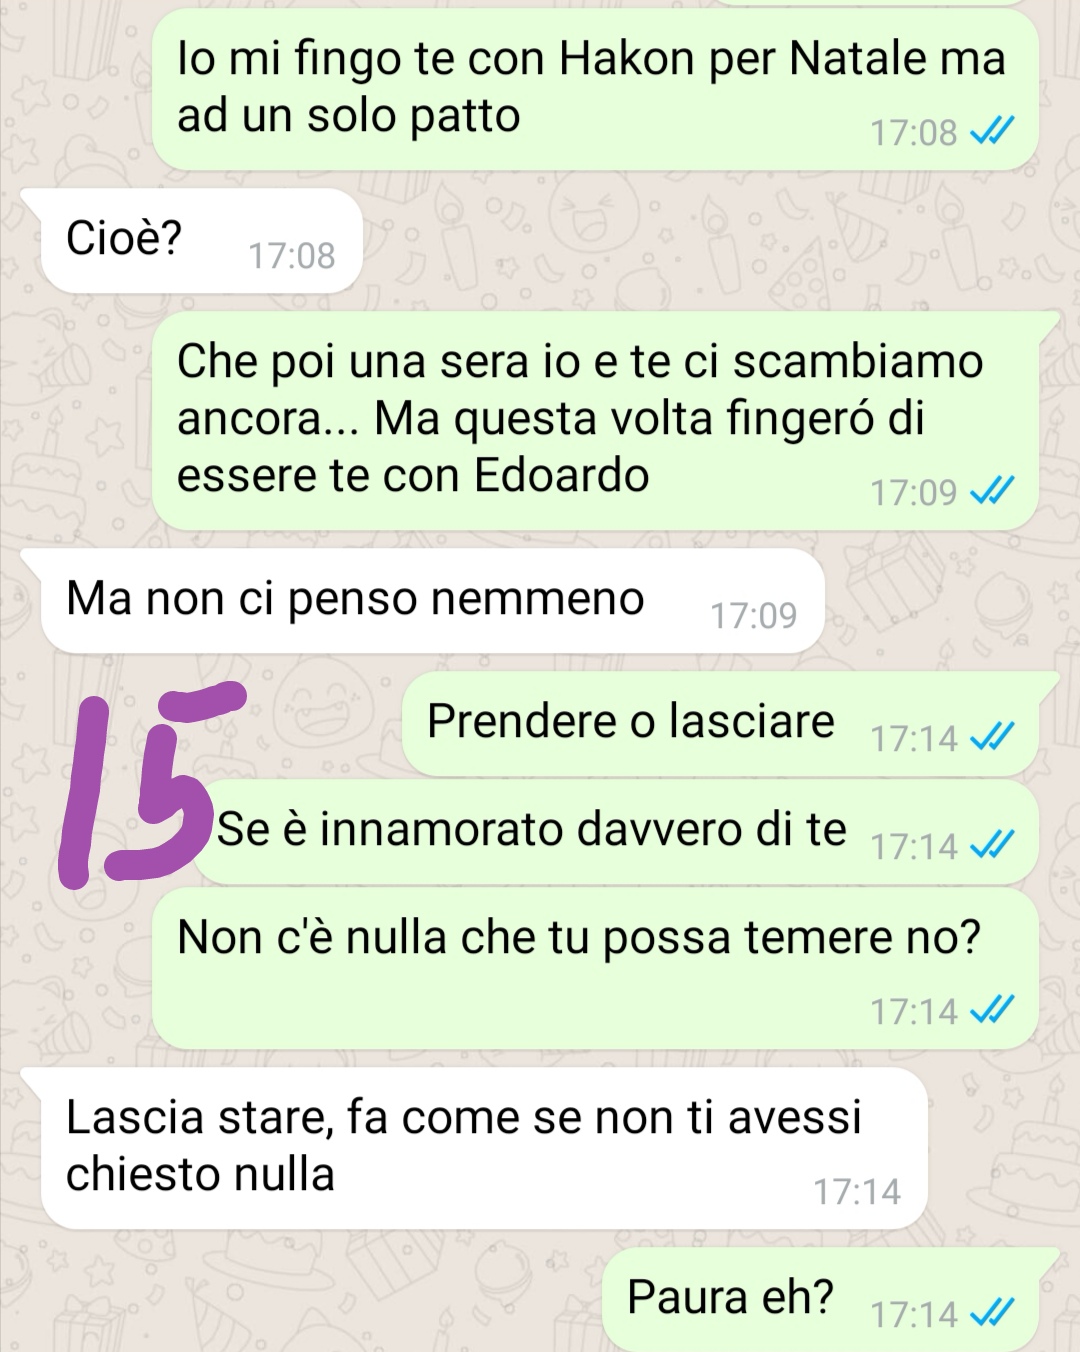
Task: Click the 17:09 timestamp on 'Ma non ci penso nemmeno'
Action: click(753, 616)
